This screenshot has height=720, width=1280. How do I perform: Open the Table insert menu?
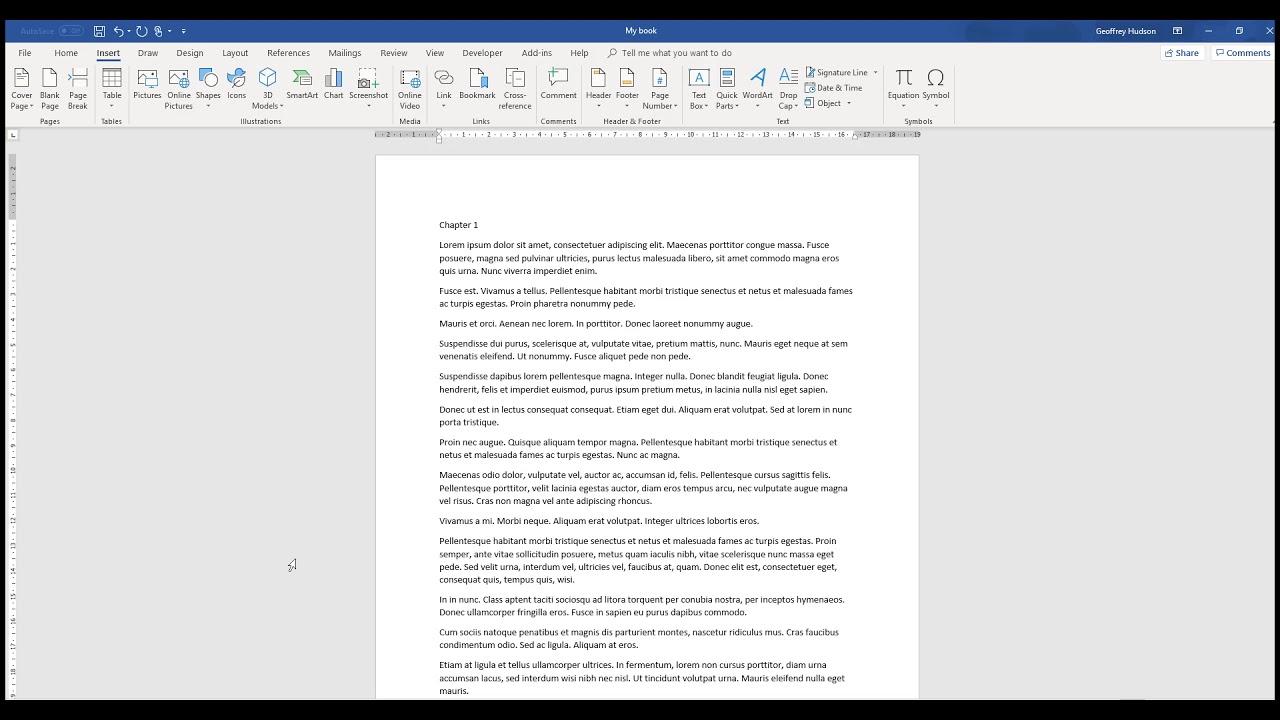pos(112,89)
